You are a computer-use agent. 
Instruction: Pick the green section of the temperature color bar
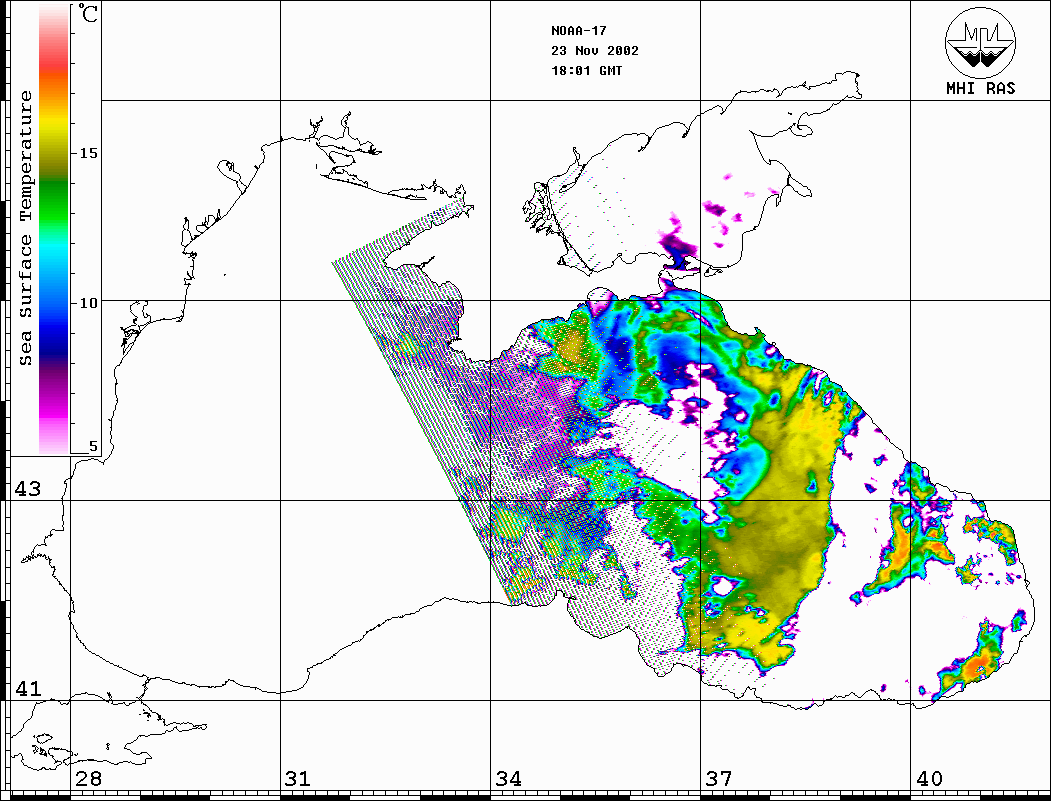[x=54, y=201]
